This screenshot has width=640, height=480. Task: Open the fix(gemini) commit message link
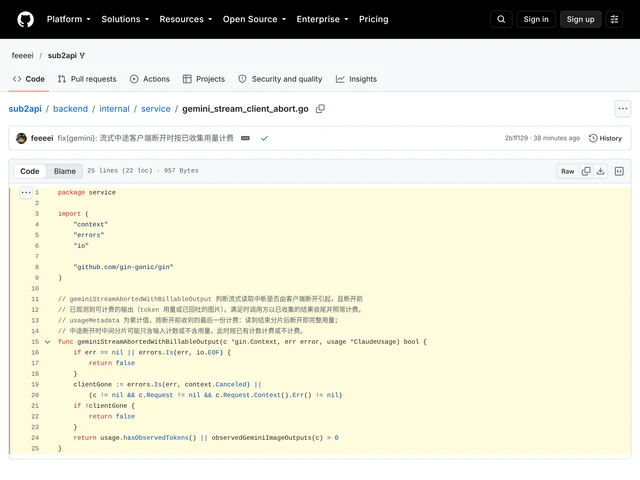(x=145, y=138)
